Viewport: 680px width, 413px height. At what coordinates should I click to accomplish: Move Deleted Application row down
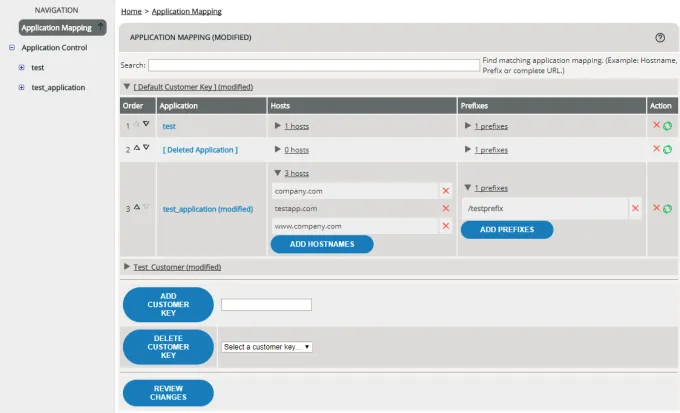146,148
